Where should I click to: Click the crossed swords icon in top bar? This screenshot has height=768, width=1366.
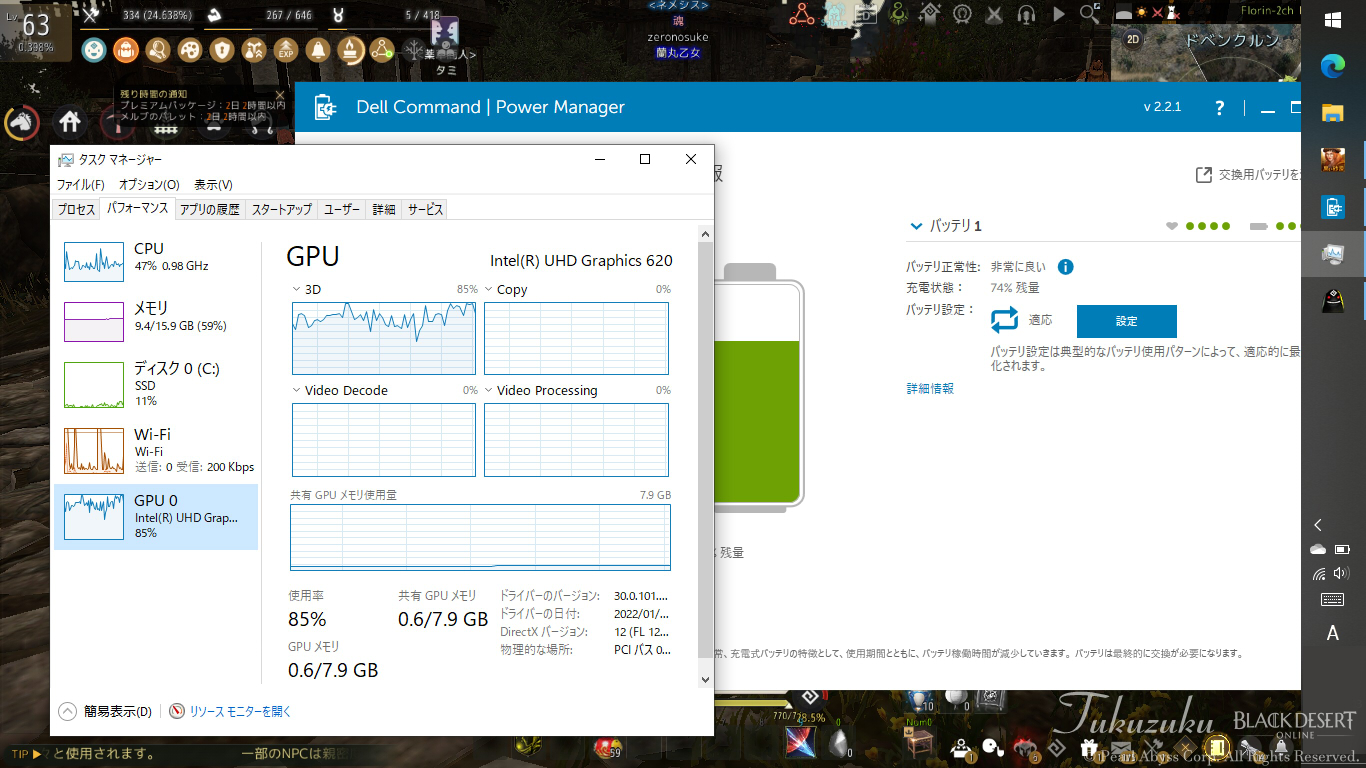pyautogui.click(x=994, y=14)
